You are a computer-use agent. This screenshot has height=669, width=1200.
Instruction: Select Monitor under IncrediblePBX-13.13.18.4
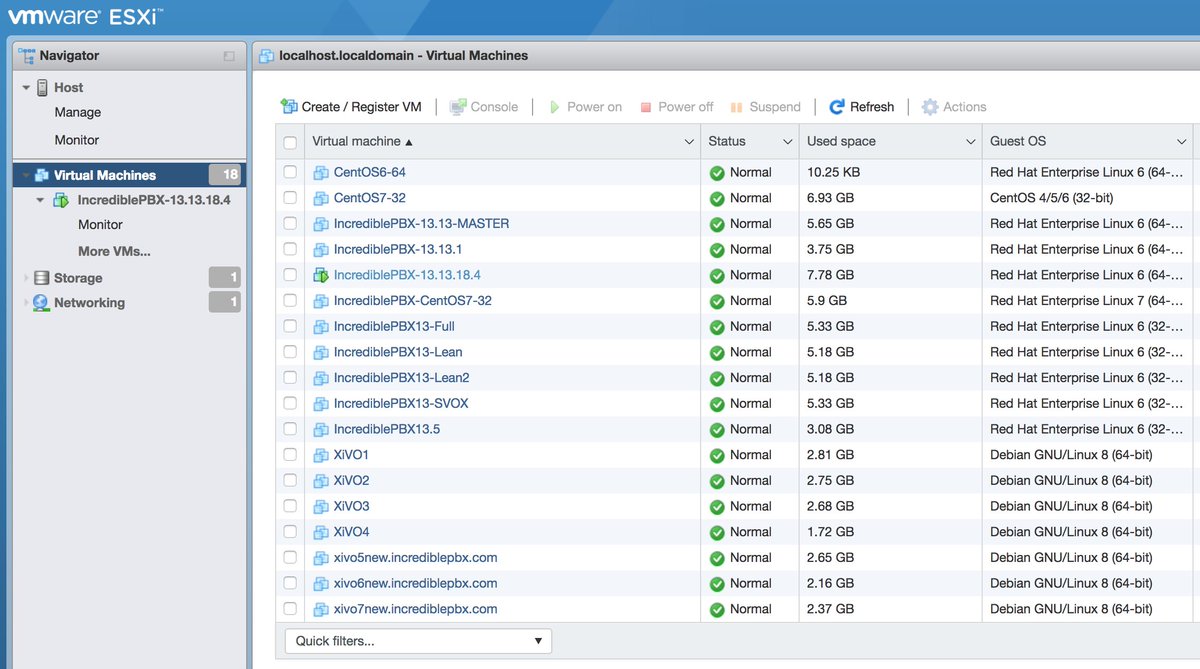pos(100,225)
